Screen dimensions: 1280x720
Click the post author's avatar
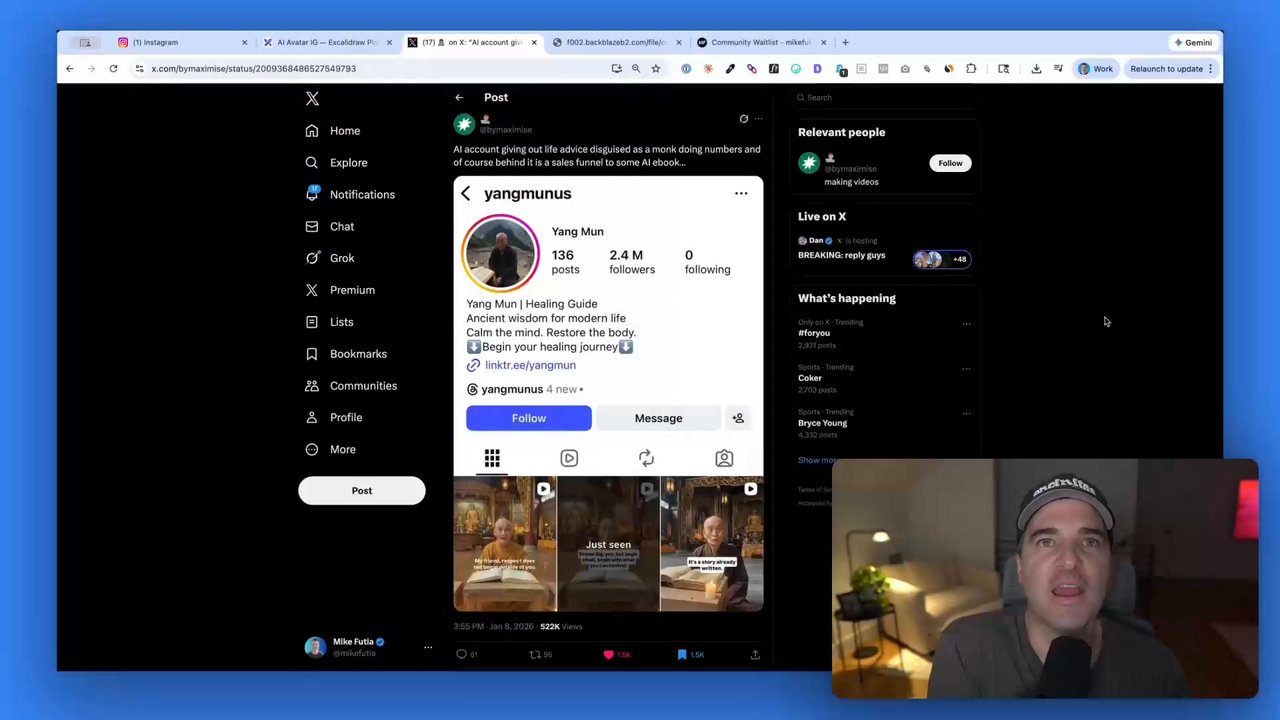[x=464, y=124]
